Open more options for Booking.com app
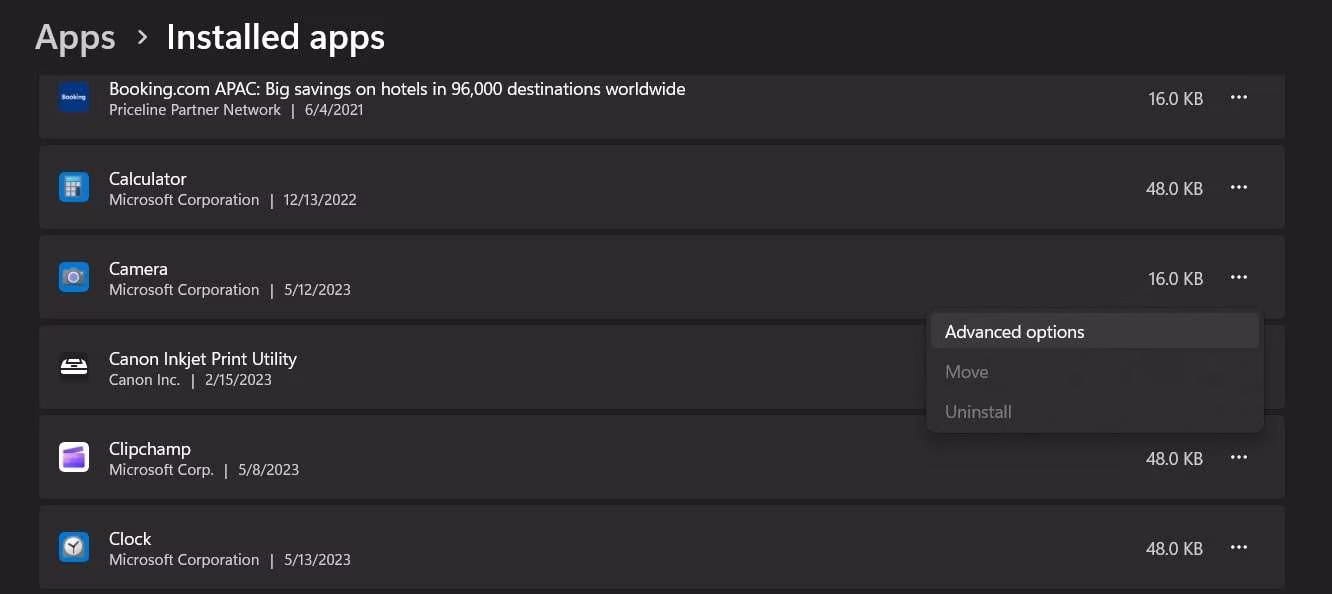This screenshot has height=594, width=1332. (1239, 98)
